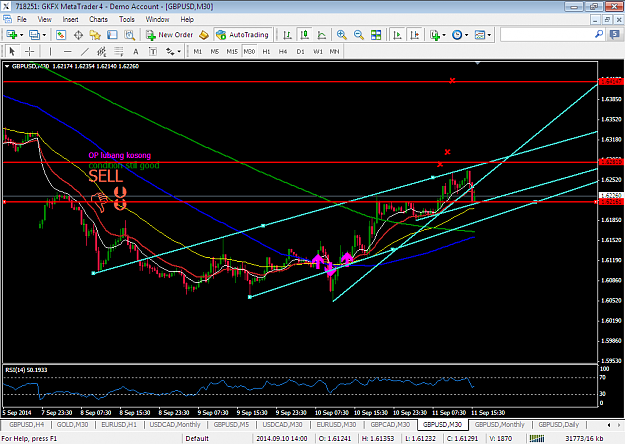Switch to the D1 timeframe
The height and width of the screenshot is (444, 625).
tap(301, 51)
